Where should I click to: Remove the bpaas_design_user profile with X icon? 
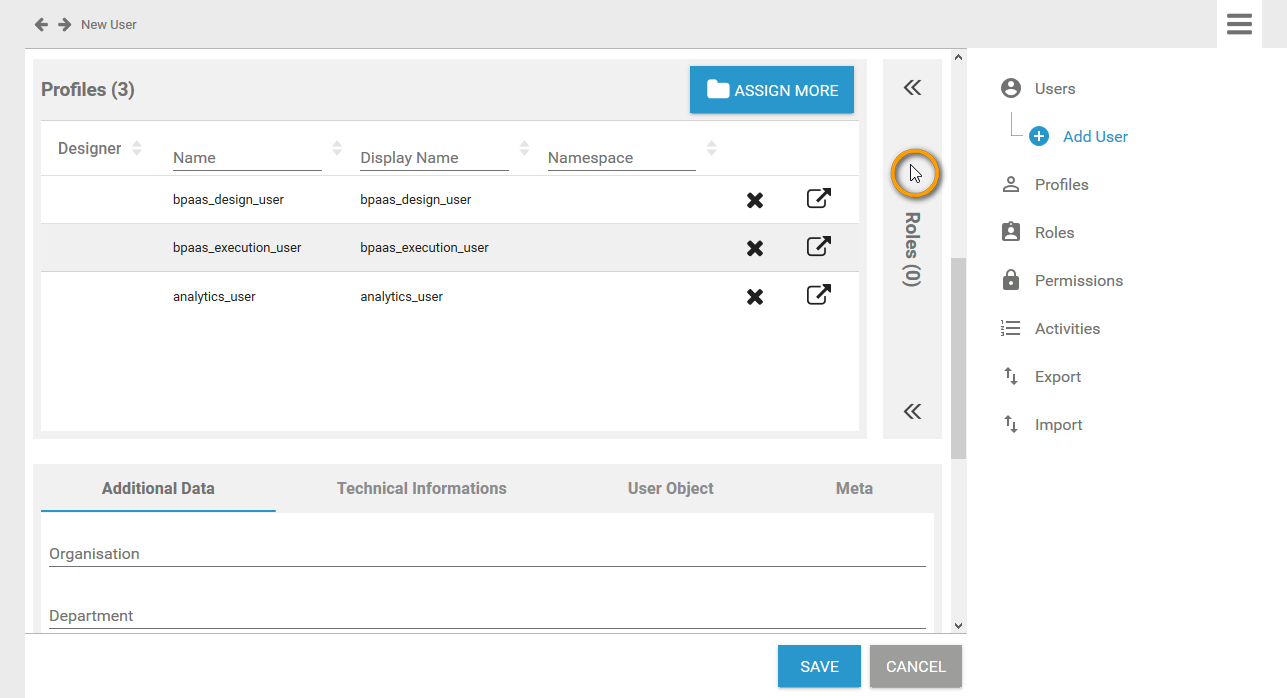[755, 200]
